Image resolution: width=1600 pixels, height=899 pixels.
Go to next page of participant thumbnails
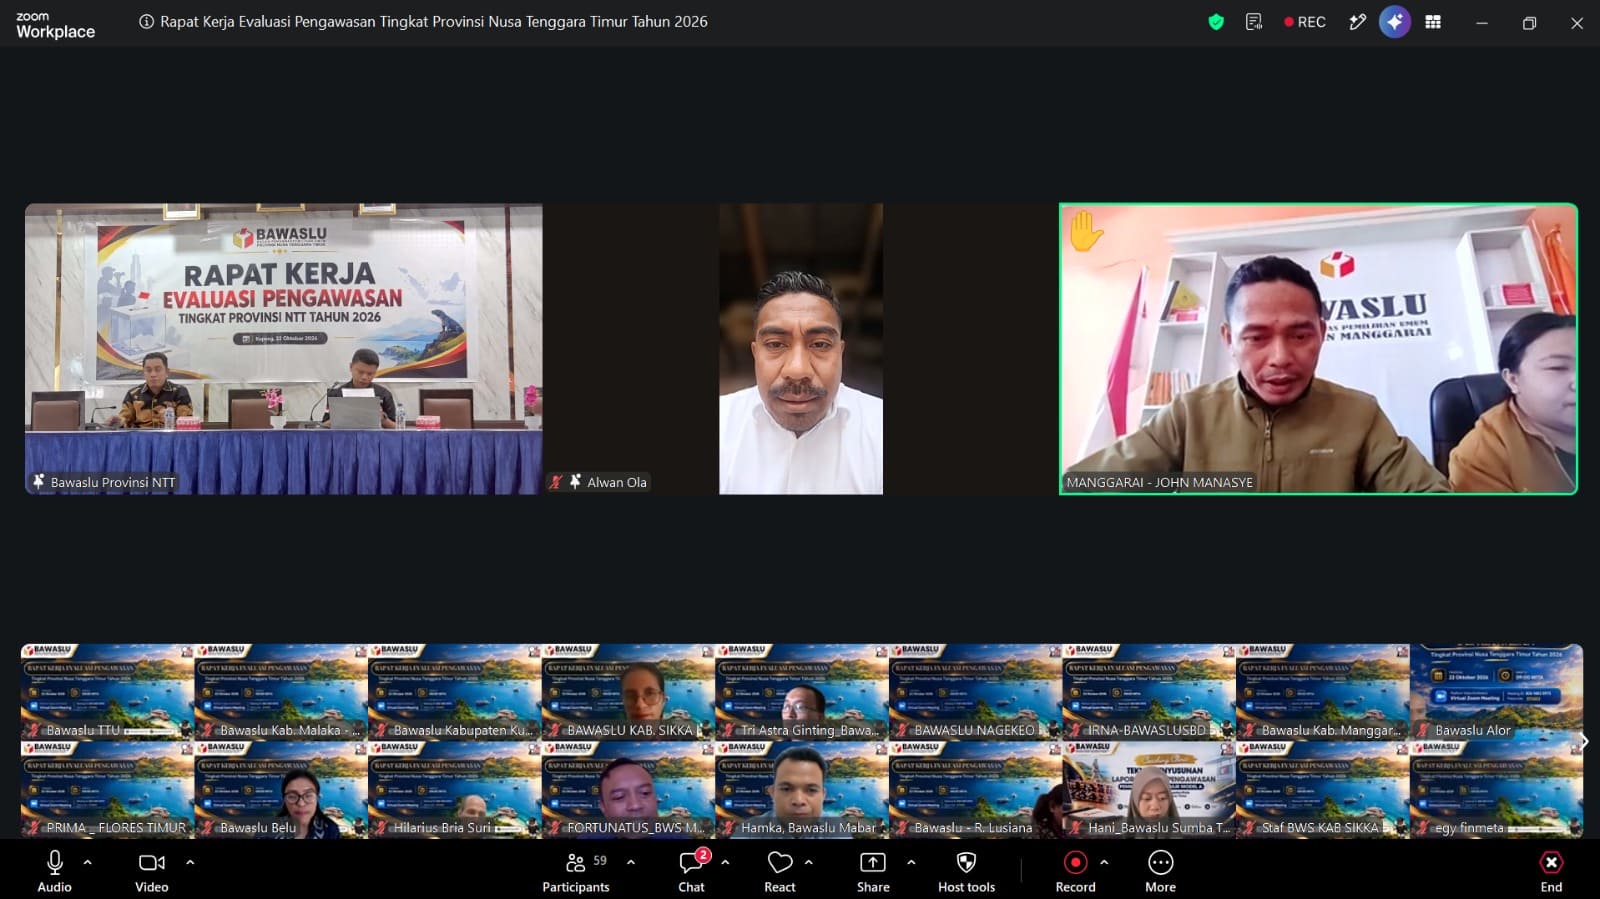tap(1584, 741)
